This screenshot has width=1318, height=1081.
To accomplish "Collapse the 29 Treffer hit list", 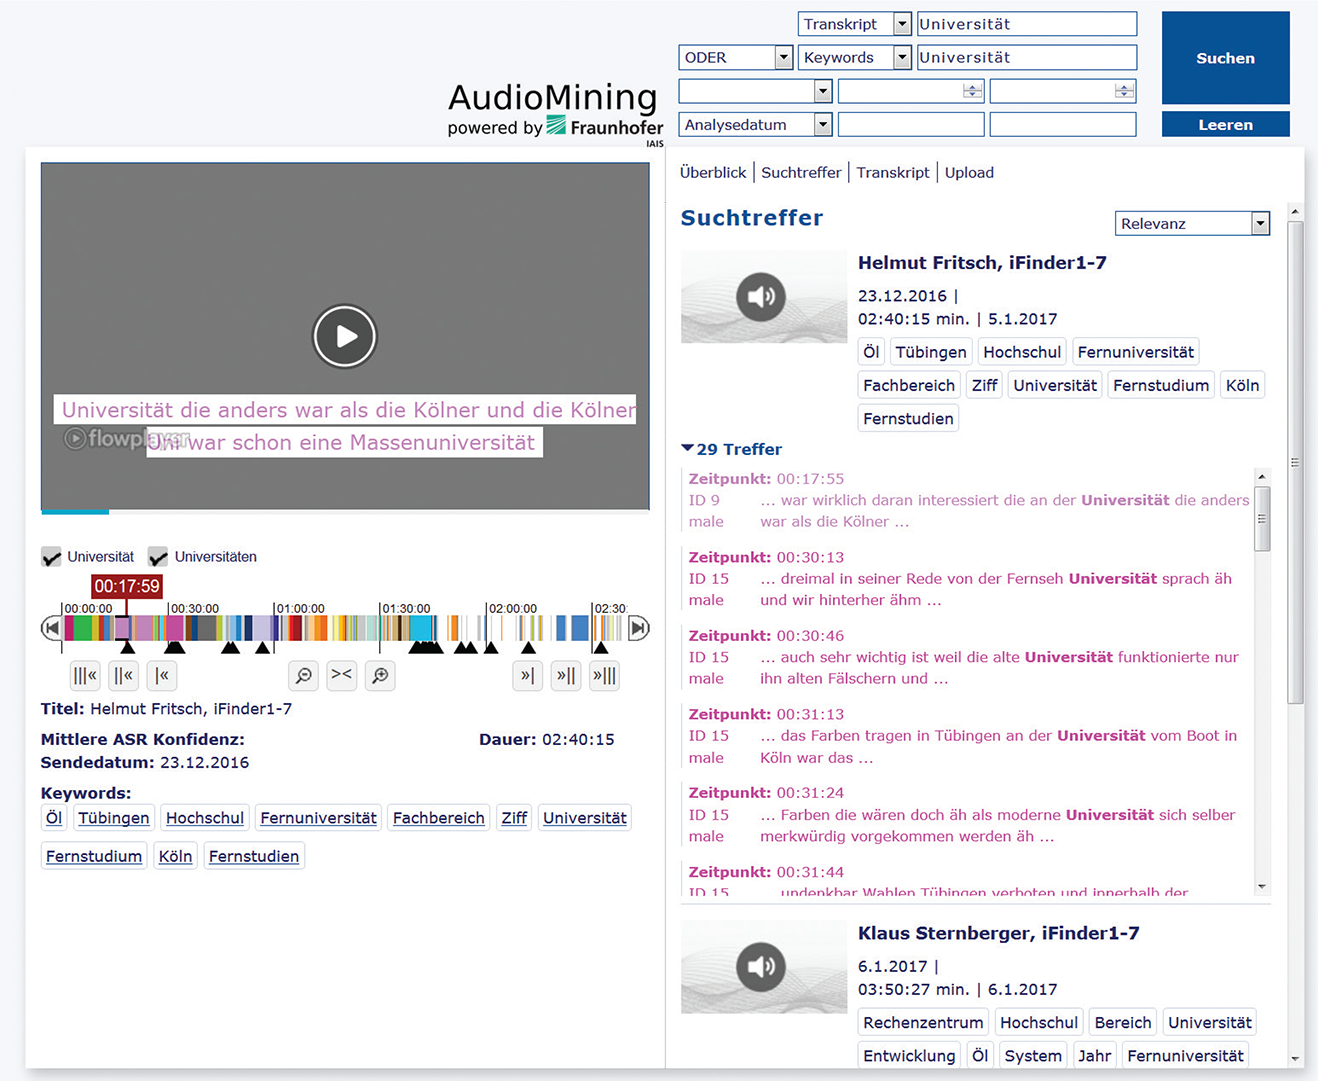I will (x=687, y=449).
